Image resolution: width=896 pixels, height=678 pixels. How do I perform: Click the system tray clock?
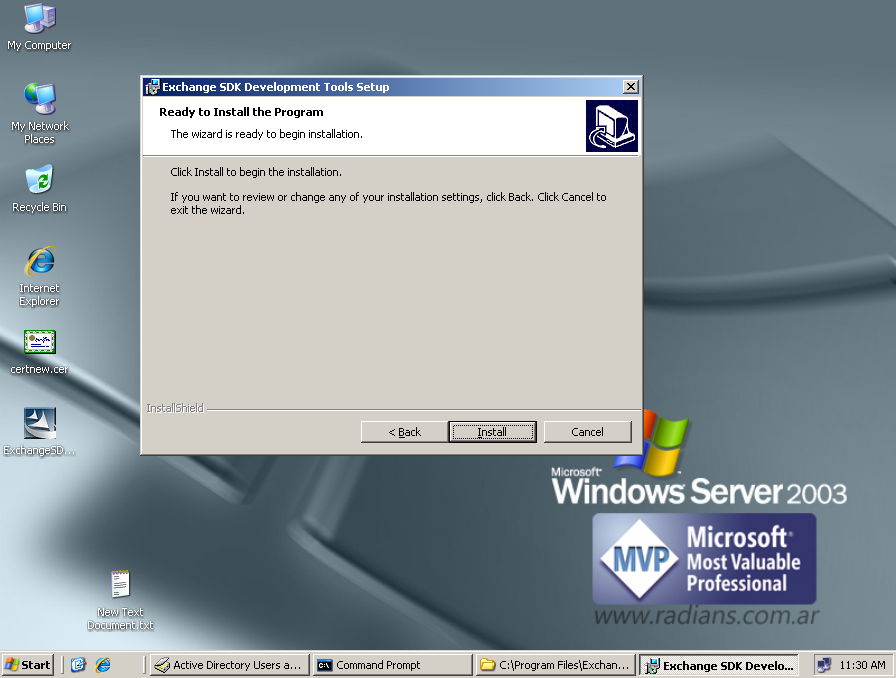pyautogui.click(x=862, y=665)
